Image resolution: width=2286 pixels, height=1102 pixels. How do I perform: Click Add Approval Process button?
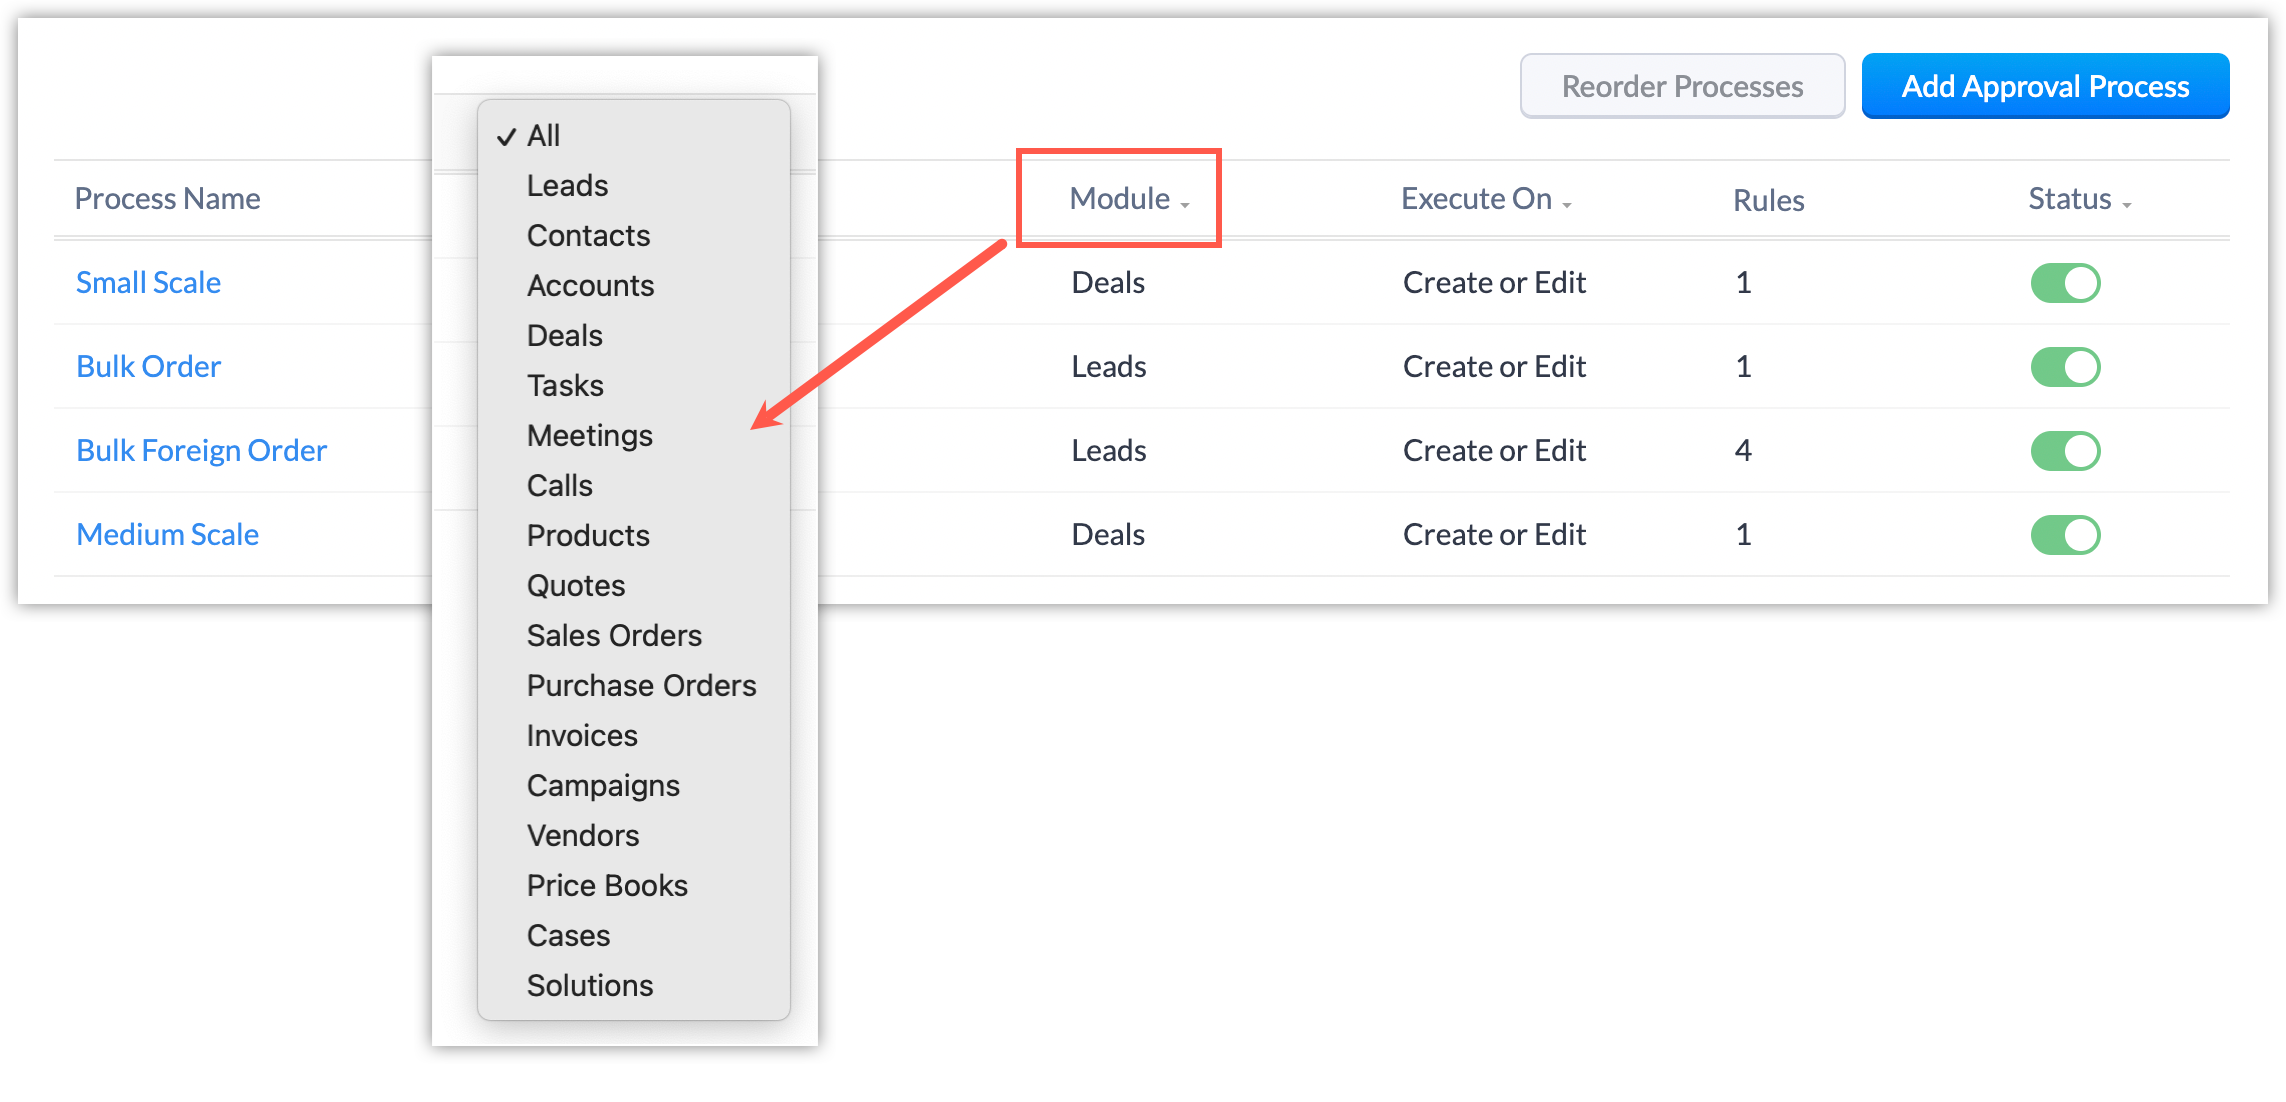click(2045, 87)
